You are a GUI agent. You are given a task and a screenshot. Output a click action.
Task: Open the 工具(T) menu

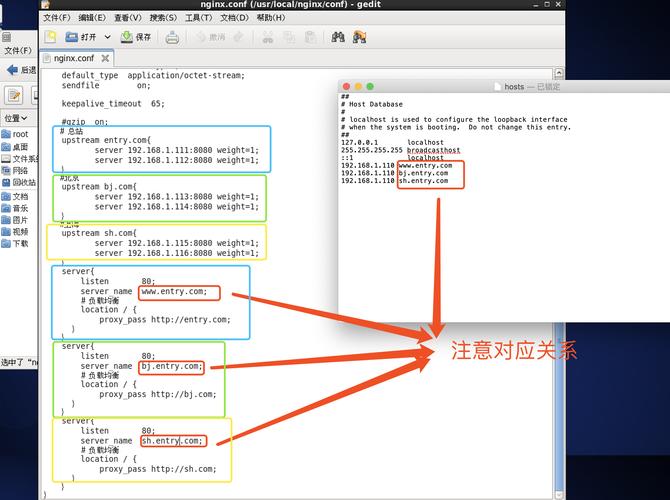(198, 17)
